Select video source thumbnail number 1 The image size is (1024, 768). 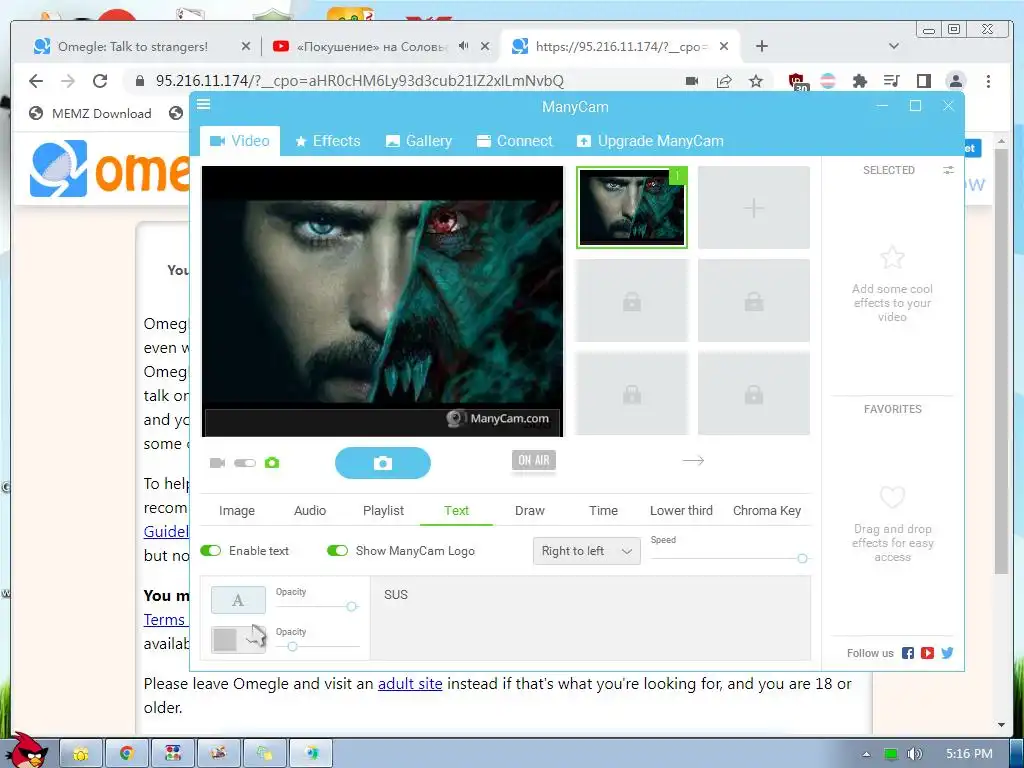click(x=632, y=207)
